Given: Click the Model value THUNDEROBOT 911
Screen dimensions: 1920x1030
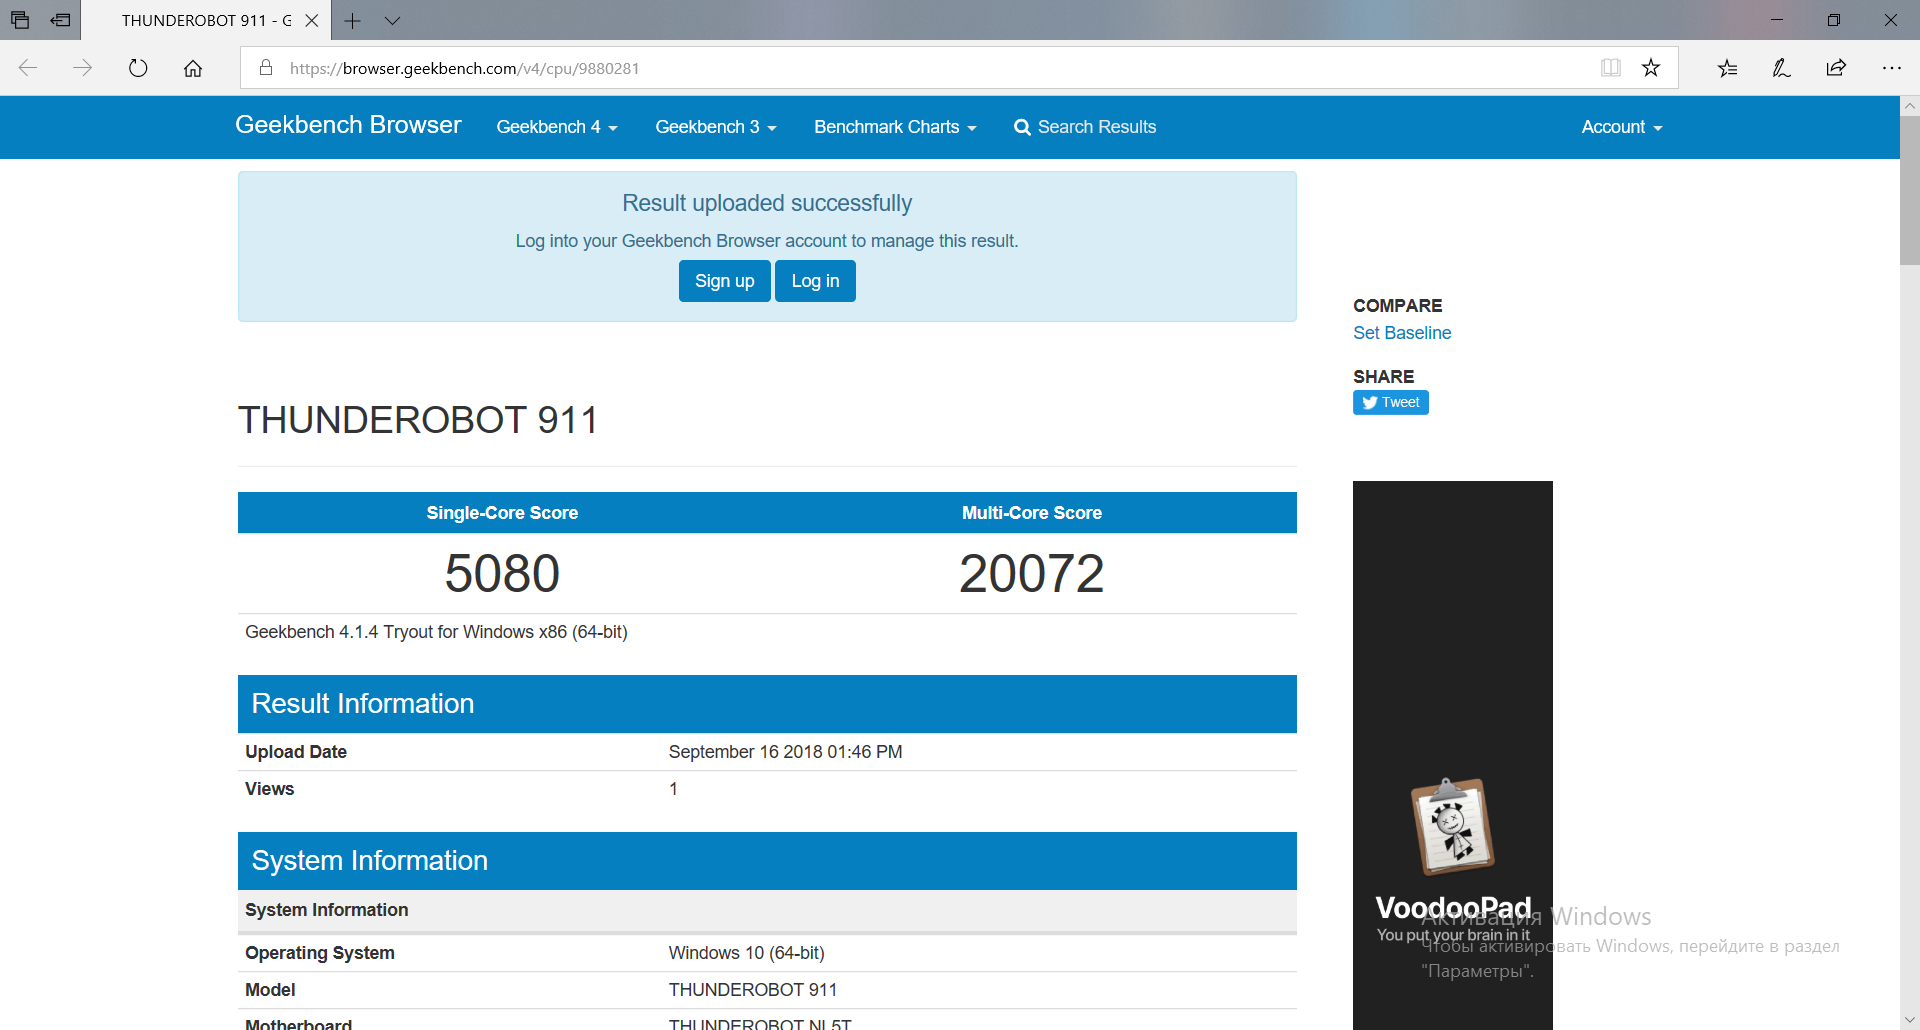Looking at the screenshot, I should coord(753,990).
